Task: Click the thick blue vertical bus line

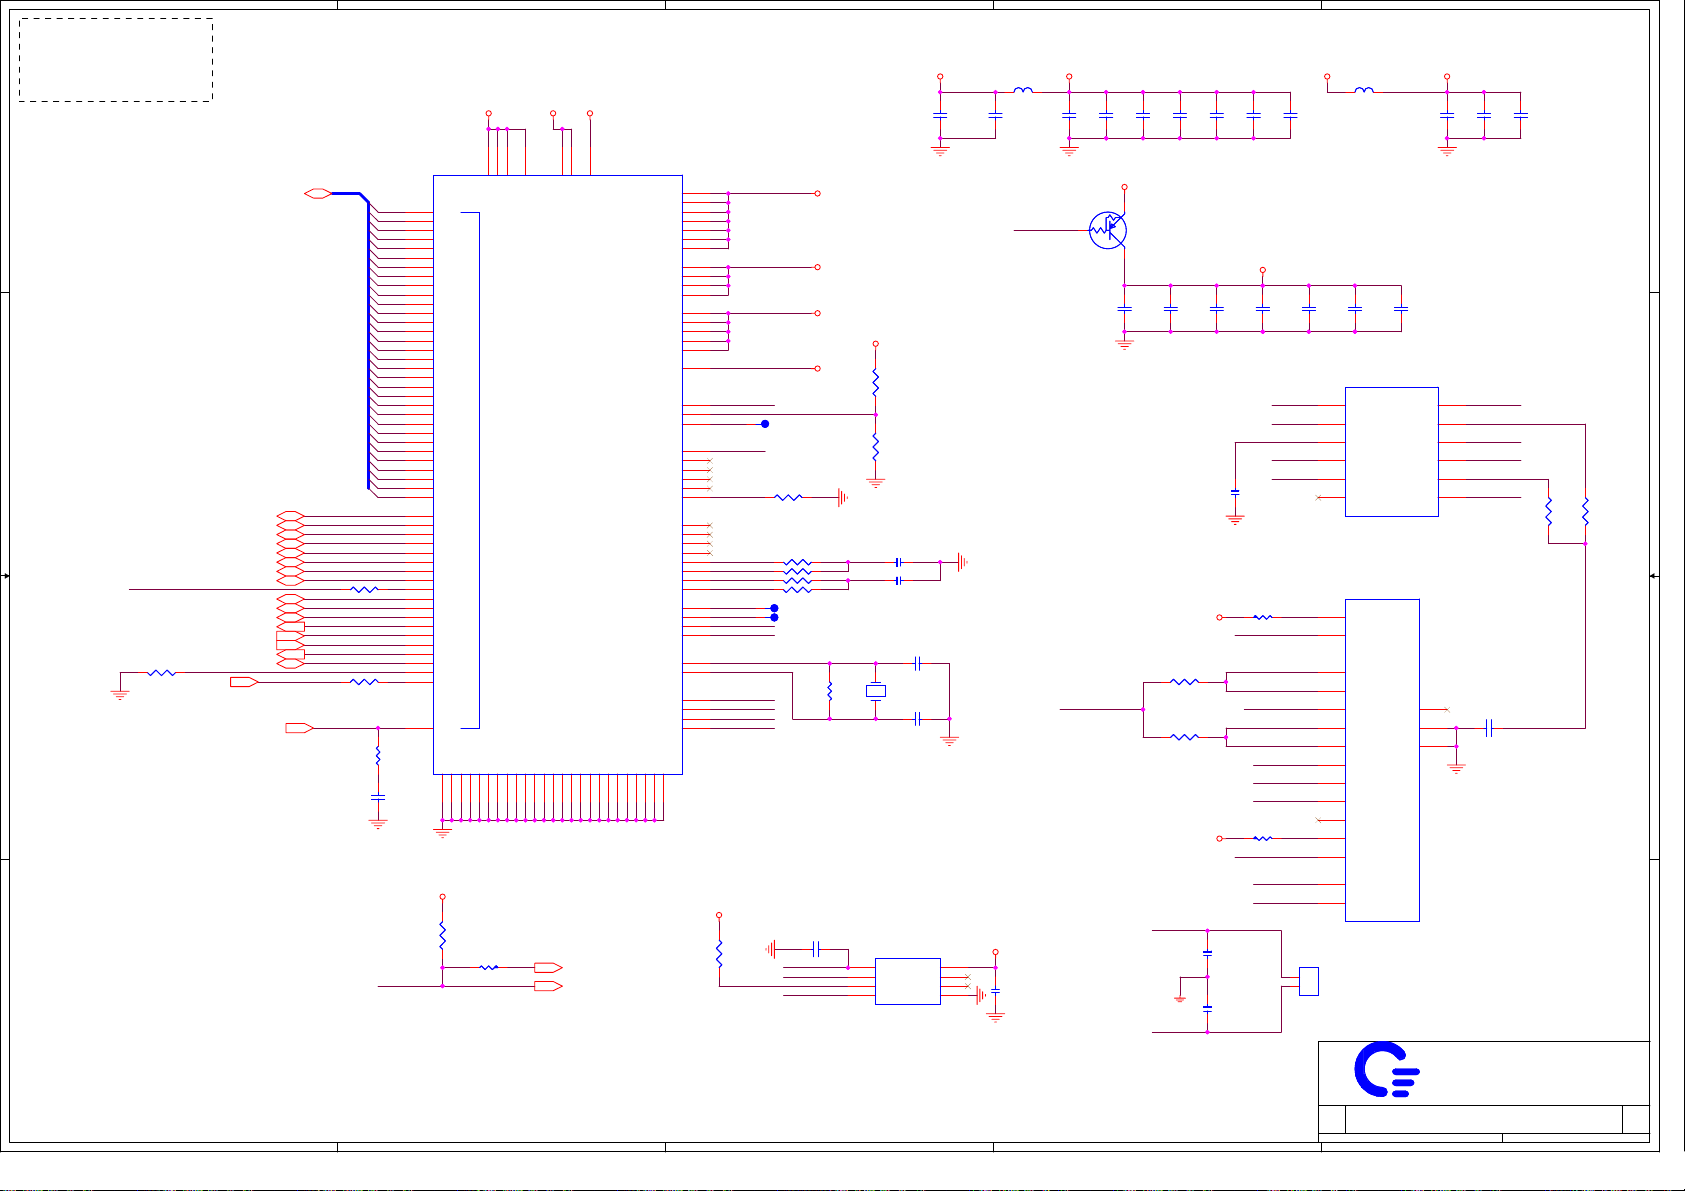Action: [x=368, y=345]
